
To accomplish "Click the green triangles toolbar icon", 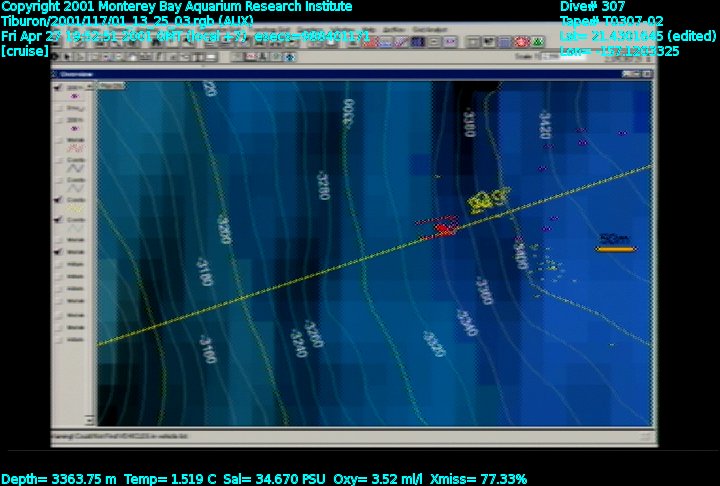I will click(x=538, y=42).
